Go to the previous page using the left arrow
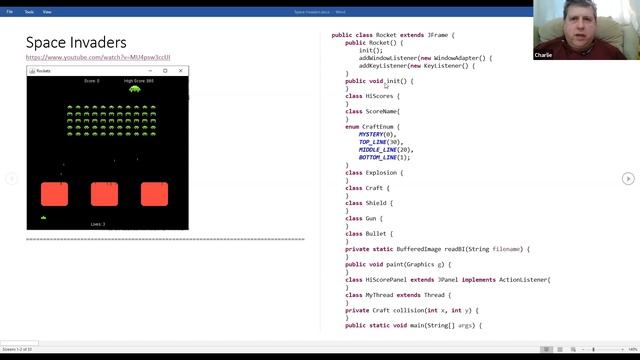This screenshot has height=360, width=640. point(11,178)
